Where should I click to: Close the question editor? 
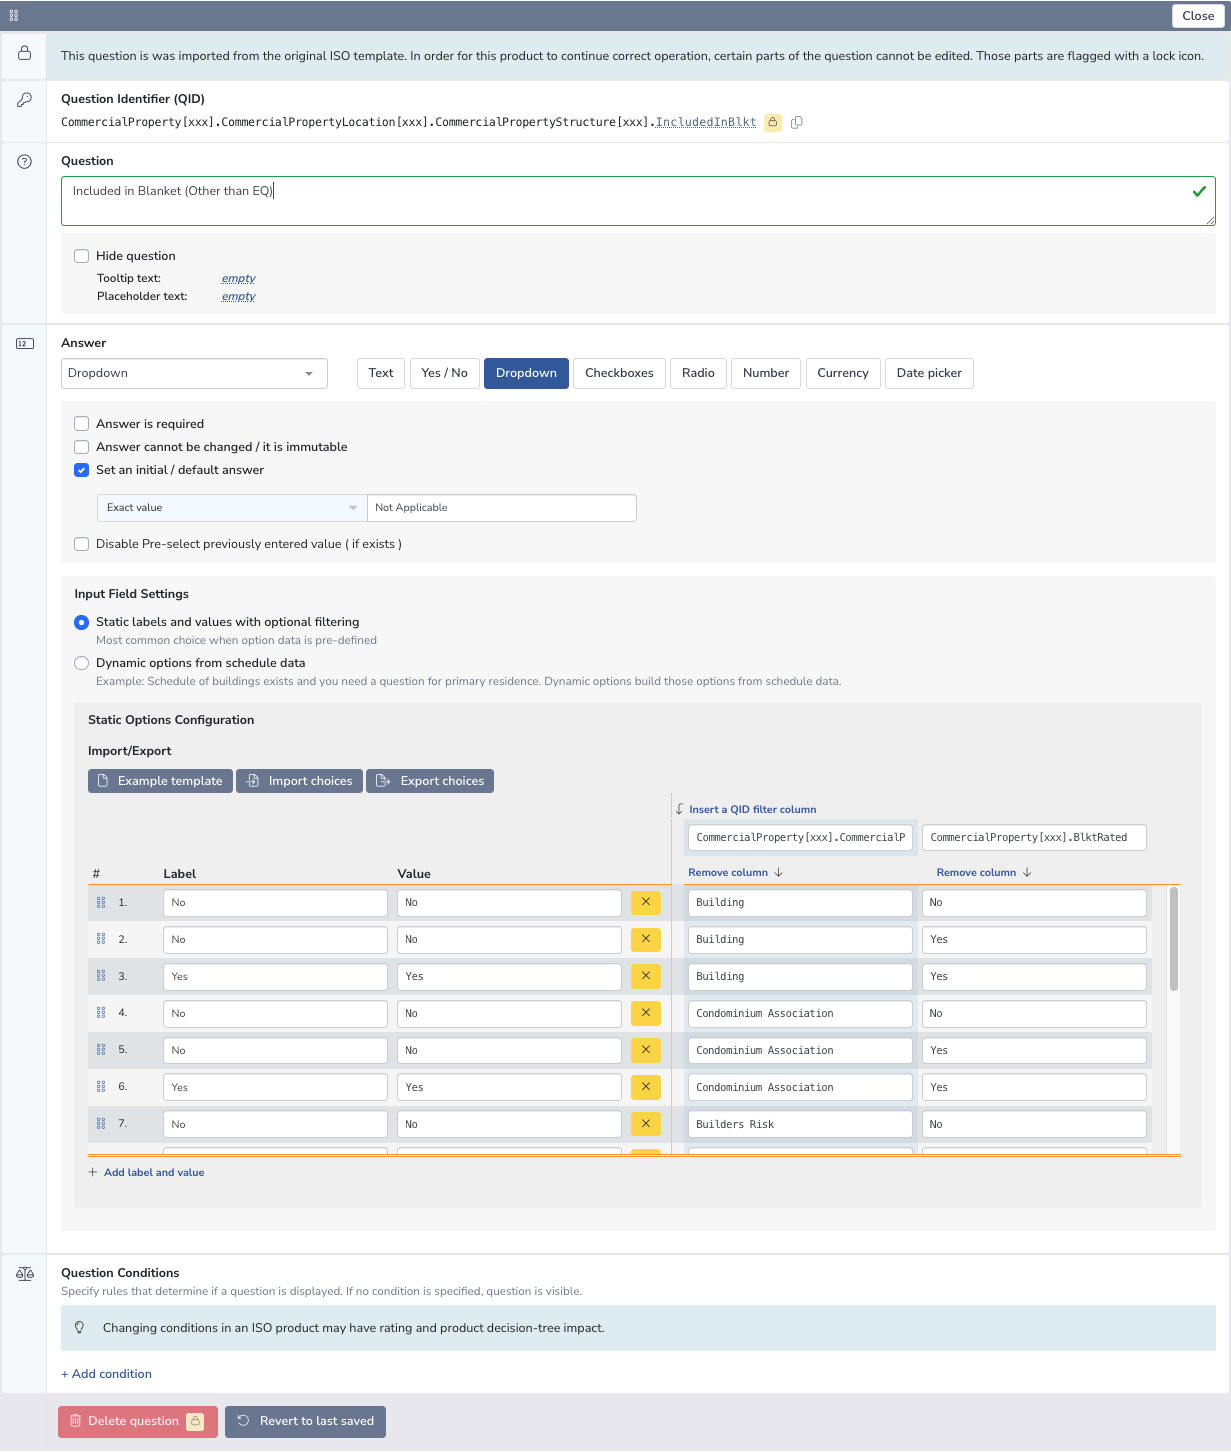1198,16
